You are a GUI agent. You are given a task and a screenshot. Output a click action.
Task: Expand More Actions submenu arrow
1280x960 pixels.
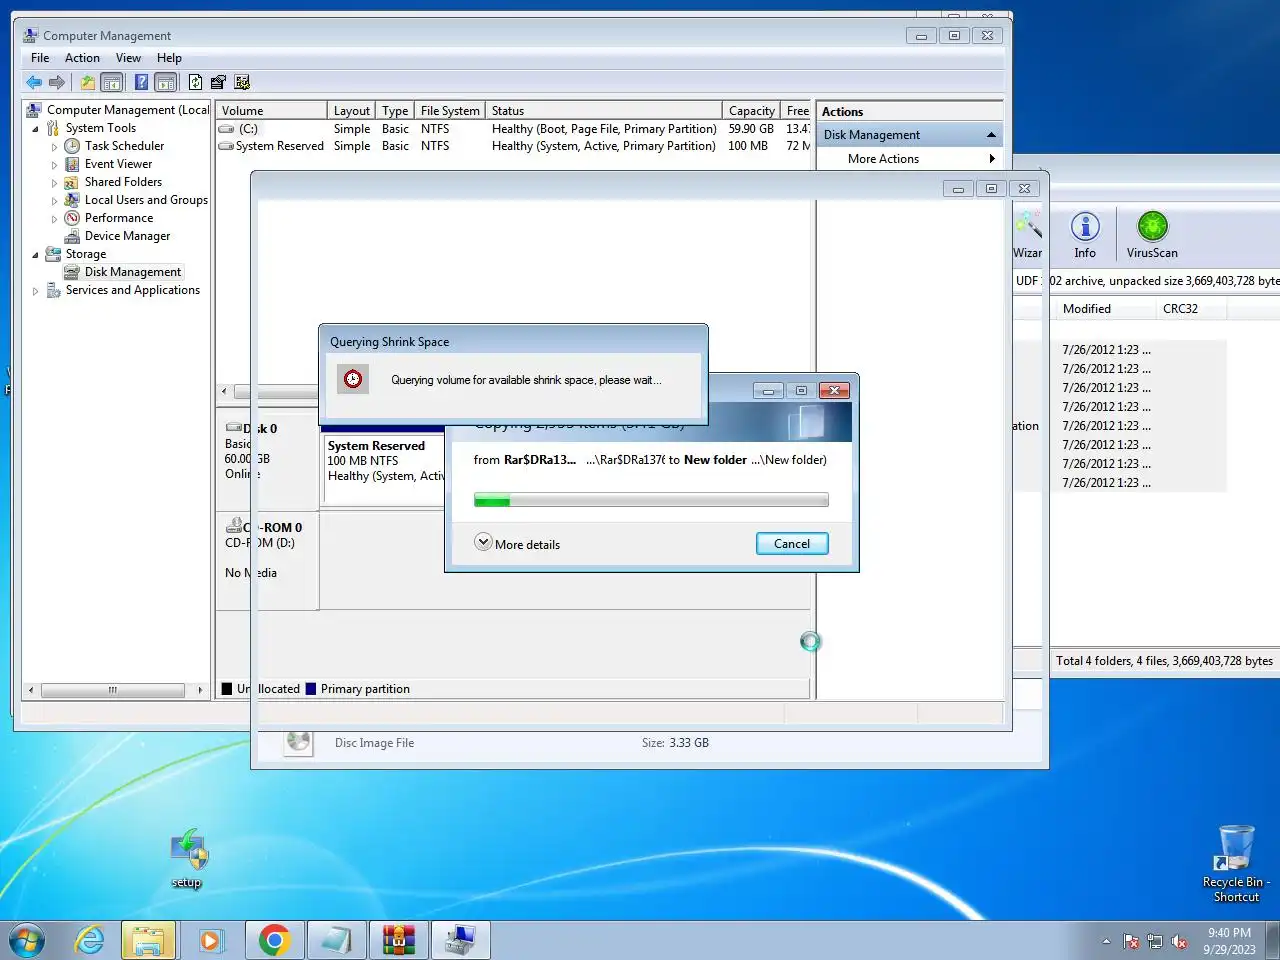(992, 159)
